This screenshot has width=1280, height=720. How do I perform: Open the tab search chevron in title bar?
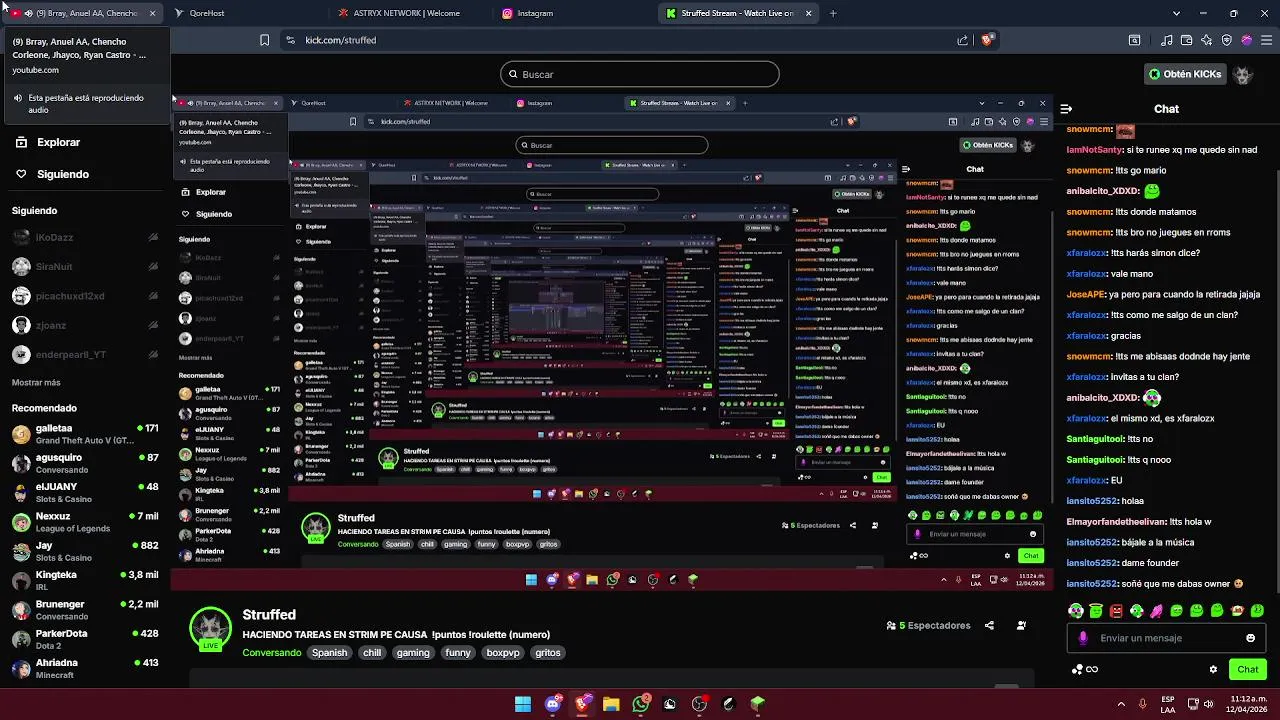(x=1176, y=13)
